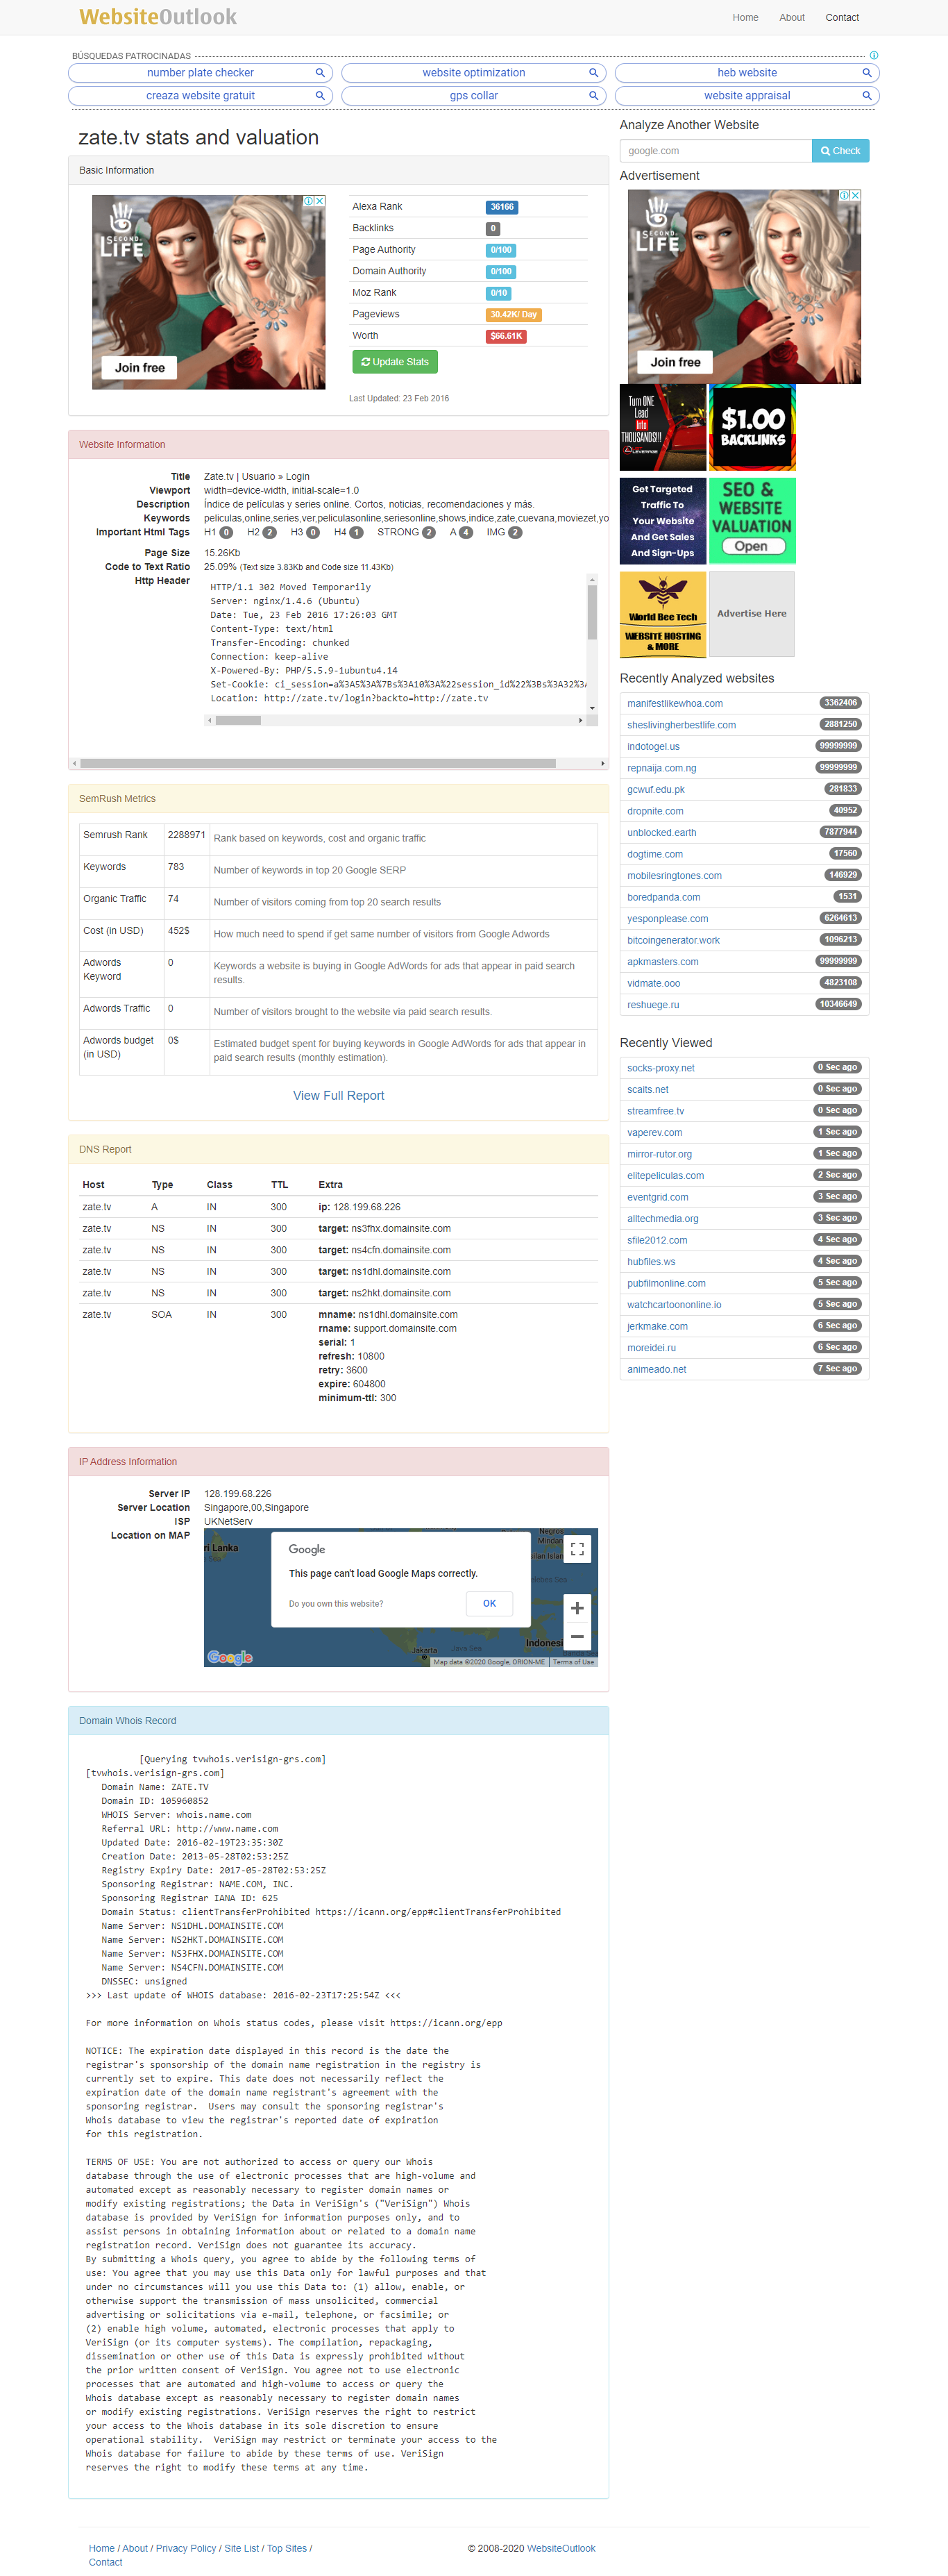Open bitcoingenerator.work link
This screenshot has width=948, height=2576.
(673, 940)
